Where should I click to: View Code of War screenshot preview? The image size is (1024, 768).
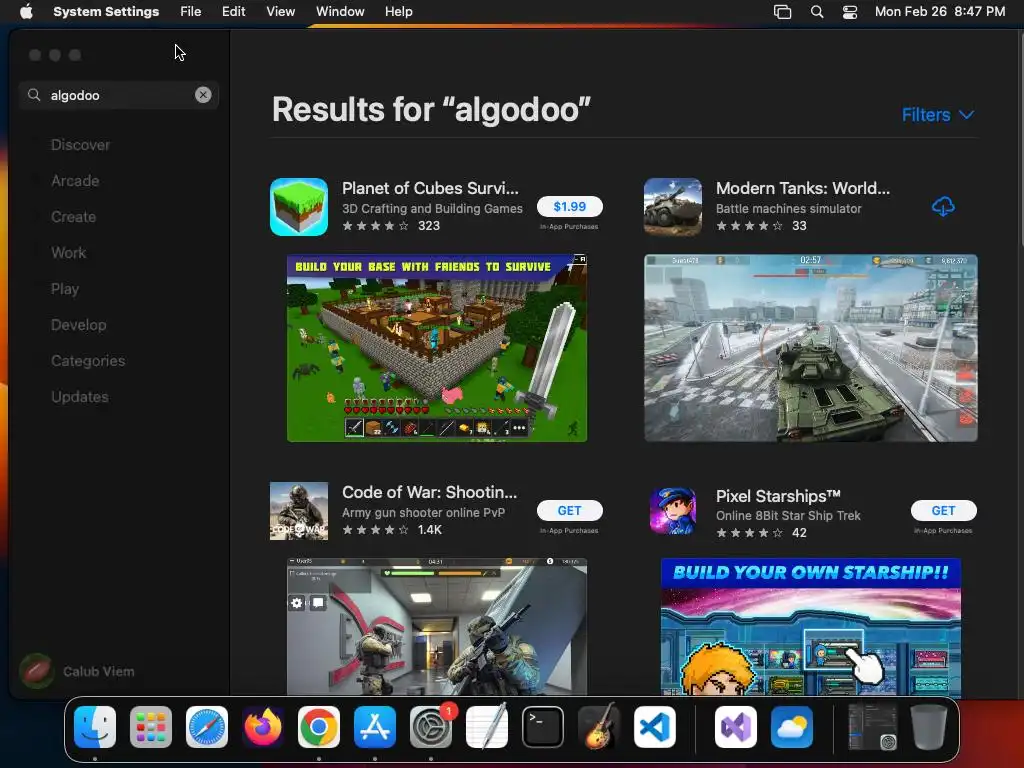click(437, 626)
